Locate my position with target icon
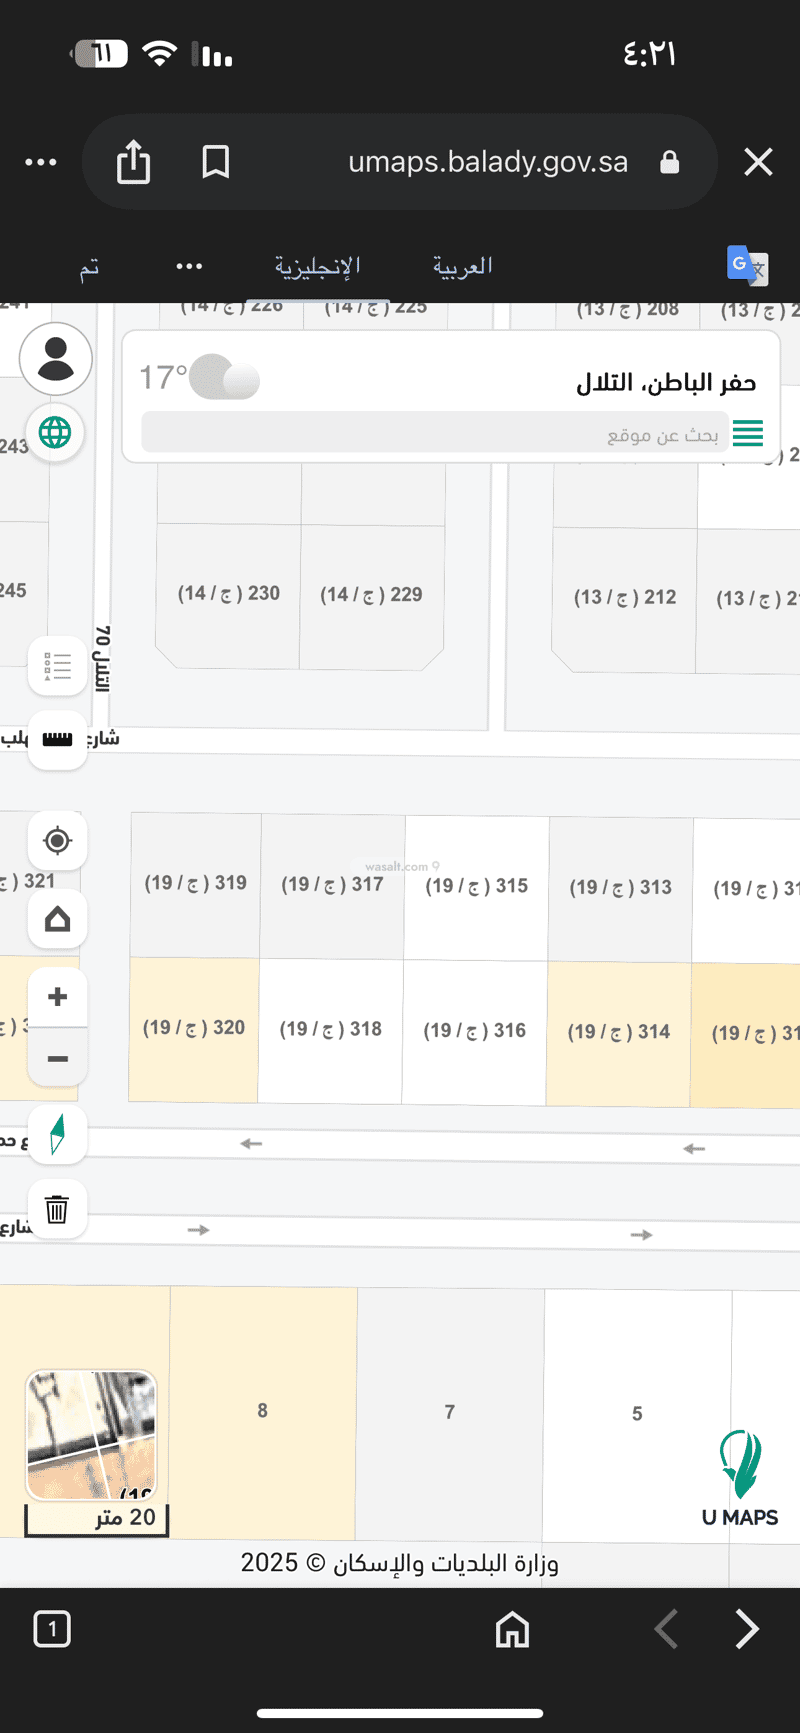The width and height of the screenshot is (800, 1733). [57, 841]
